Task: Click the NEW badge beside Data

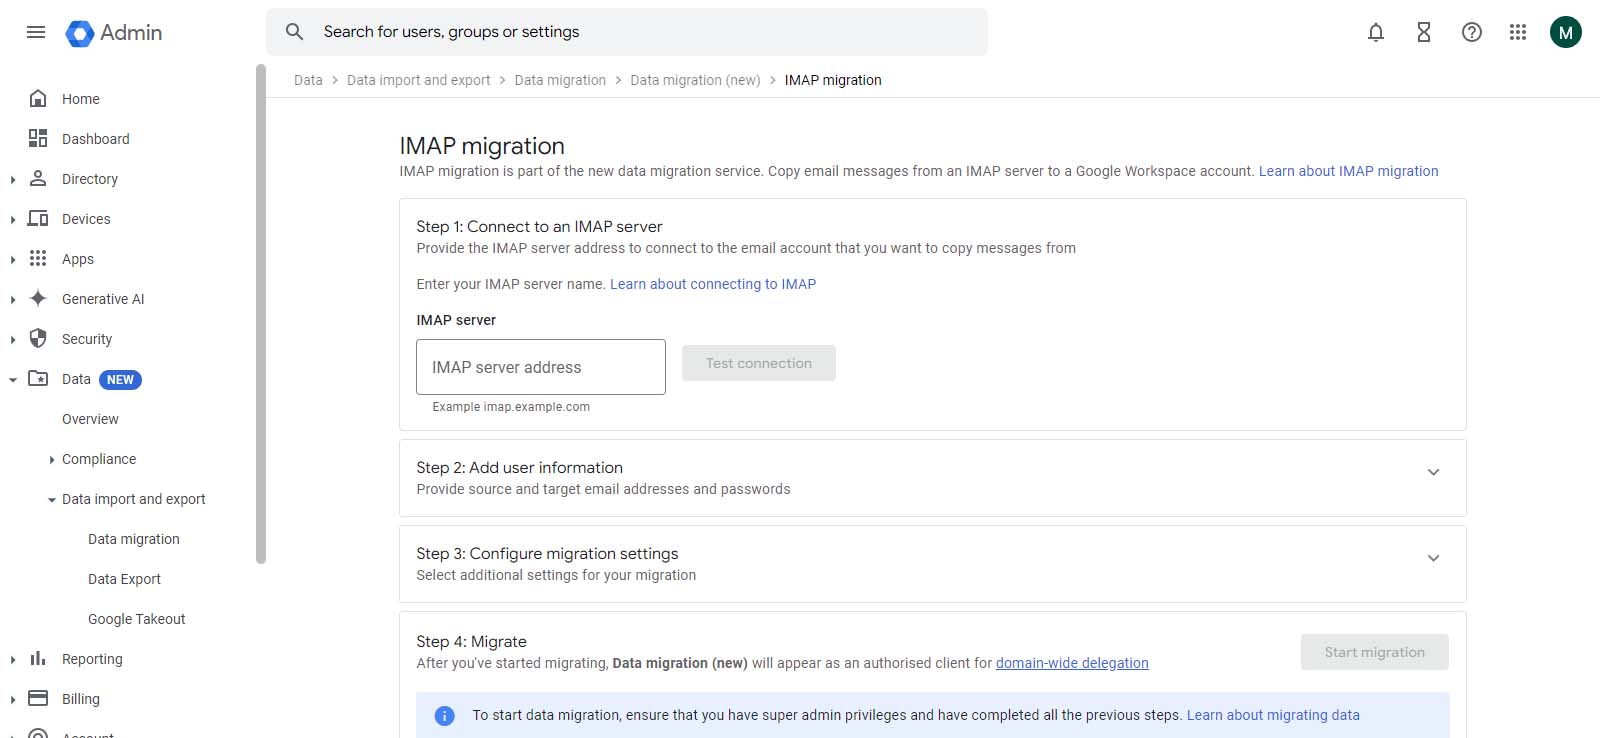Action: click(120, 380)
